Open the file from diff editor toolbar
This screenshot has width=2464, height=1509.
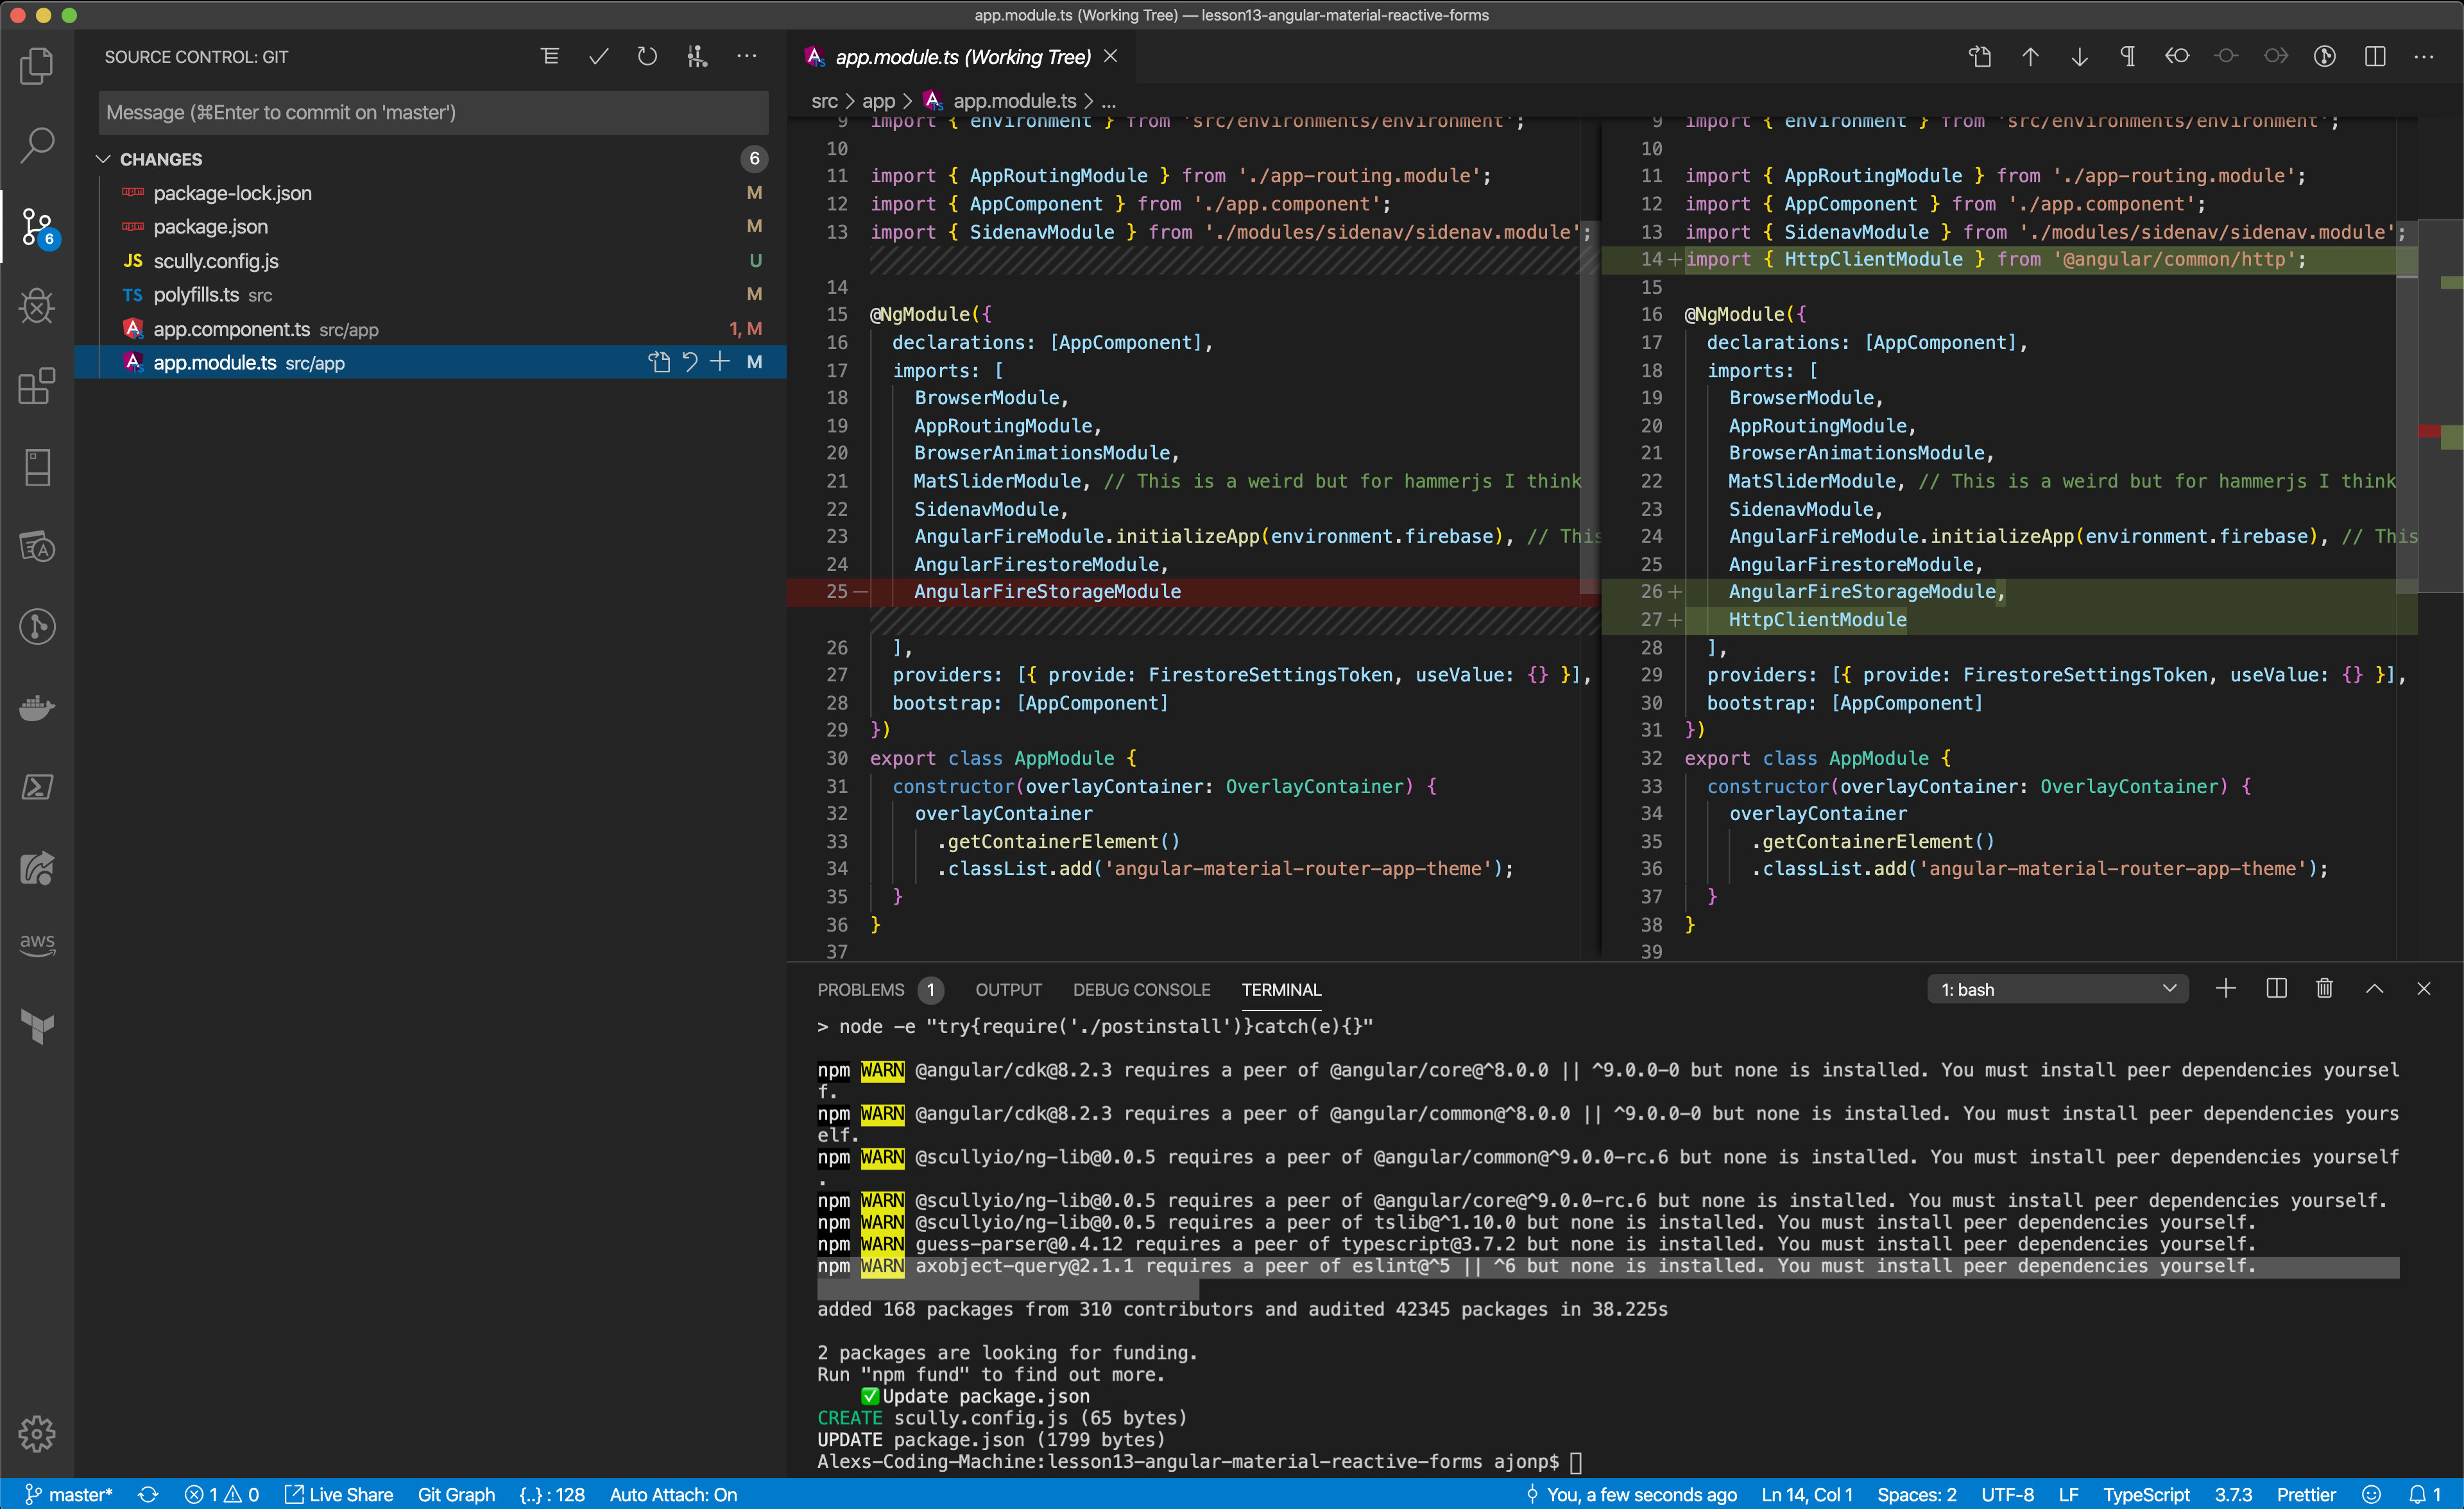(x=1980, y=57)
